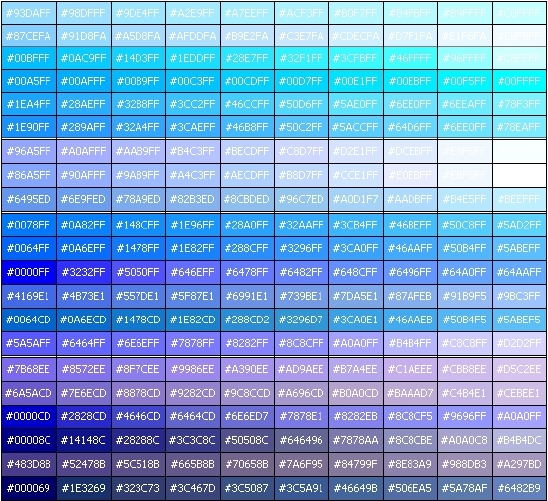Screen dimensions: 548x501
Task: Select the dark navy #00008C swatch
Action: click(29, 440)
